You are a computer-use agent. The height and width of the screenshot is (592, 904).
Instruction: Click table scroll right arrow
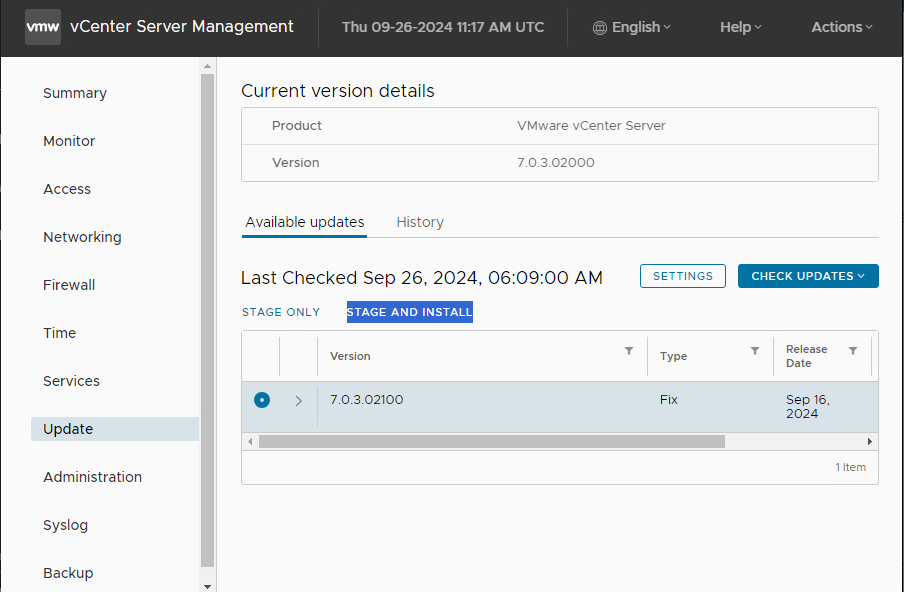(870, 442)
